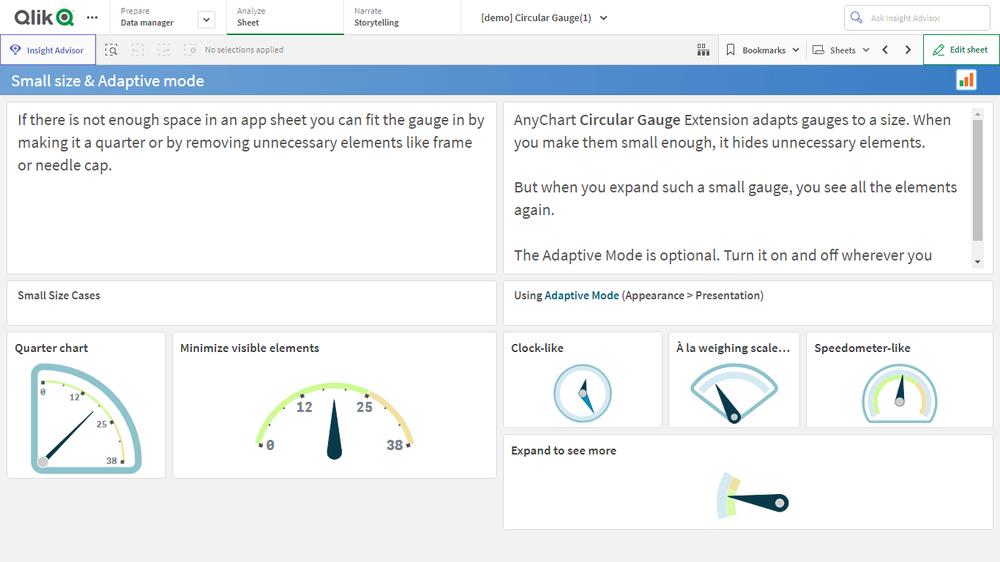Screen dimensions: 1000x562
Task: Switch to the Narrate Storytelling tab
Action: tap(400, 18)
